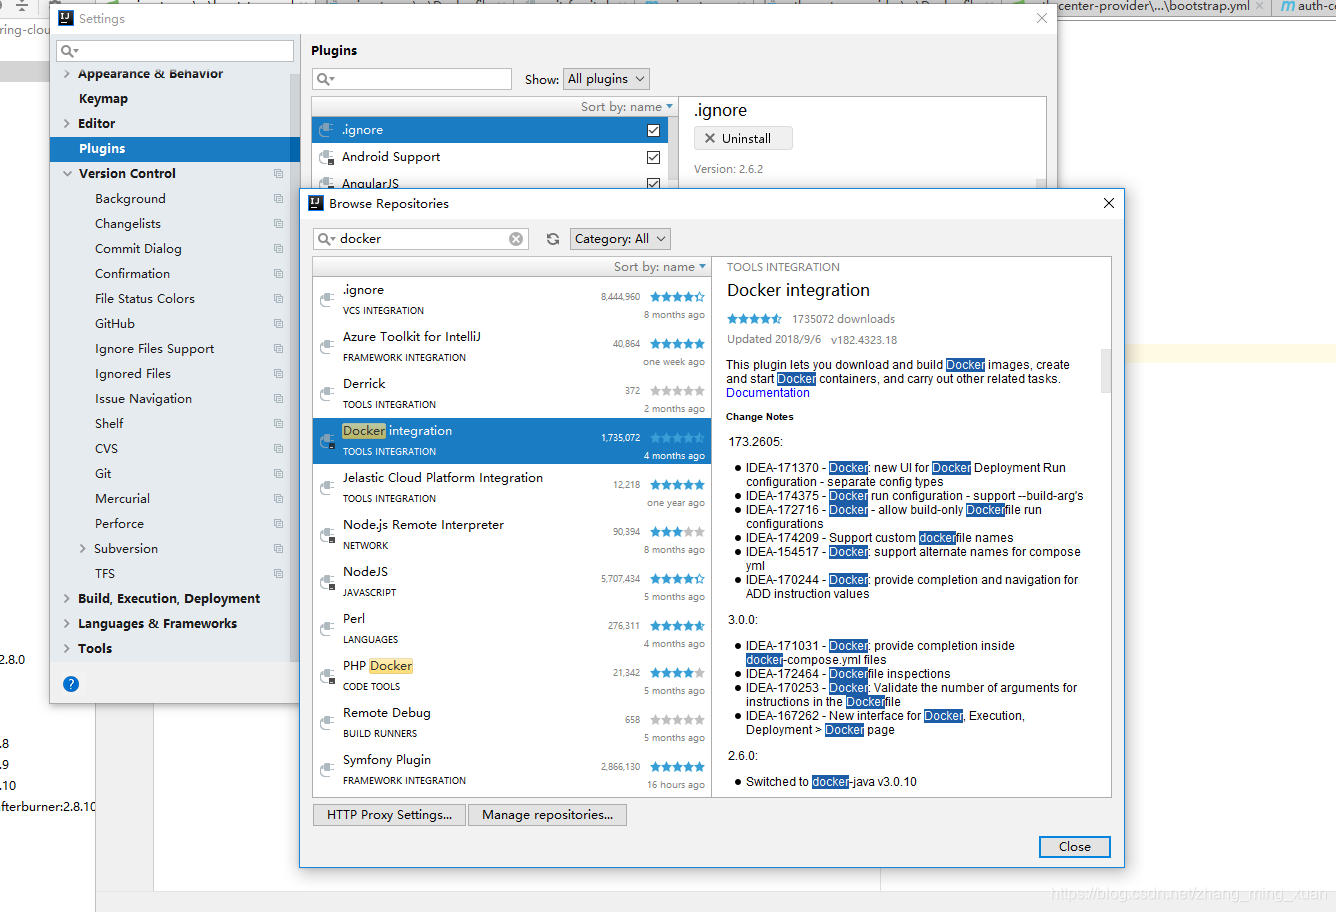Click the Jelastic Cloud Platform plugin icon
Viewport: 1336px width, 912px height.
[327, 488]
